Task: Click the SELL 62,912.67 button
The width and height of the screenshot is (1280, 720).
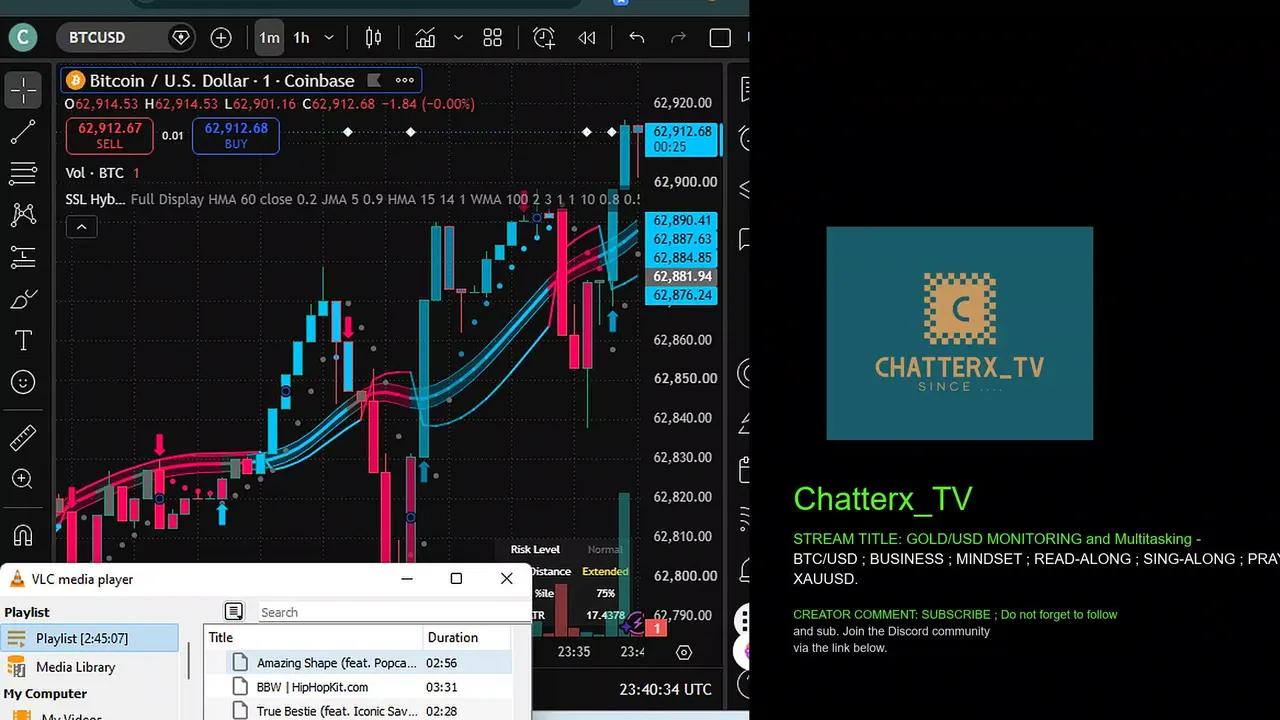Action: (x=110, y=136)
